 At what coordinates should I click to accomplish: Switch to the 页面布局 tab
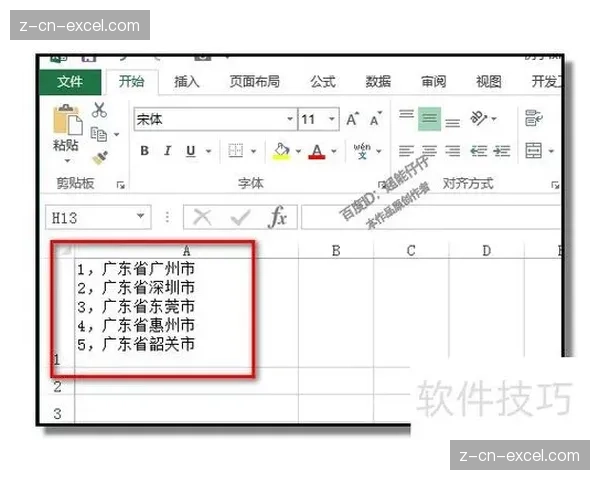[x=254, y=82]
